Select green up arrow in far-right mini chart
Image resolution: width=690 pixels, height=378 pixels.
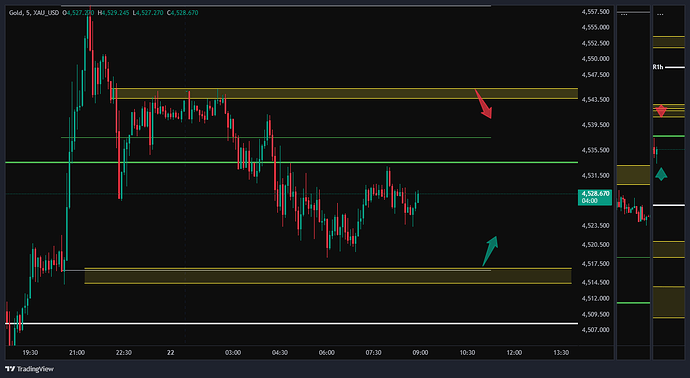[661, 174]
